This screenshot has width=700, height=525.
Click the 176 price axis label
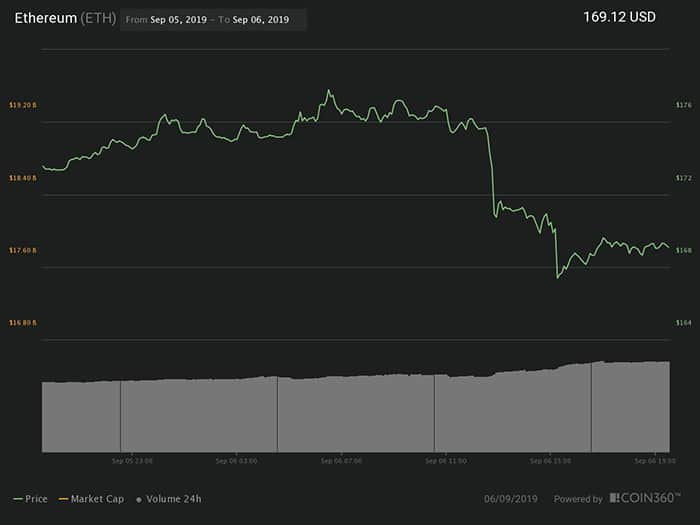click(x=684, y=105)
